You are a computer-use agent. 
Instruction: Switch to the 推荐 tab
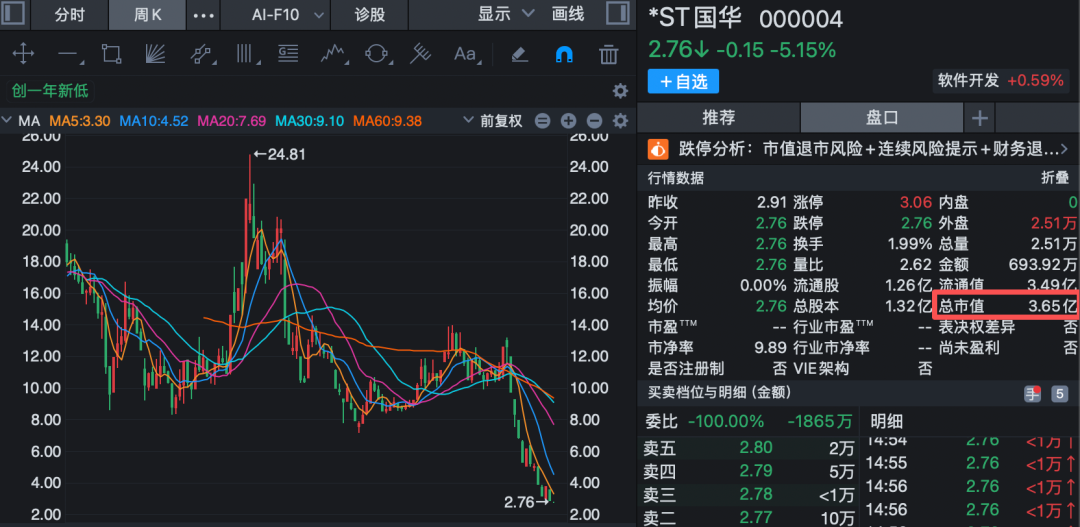tap(718, 118)
